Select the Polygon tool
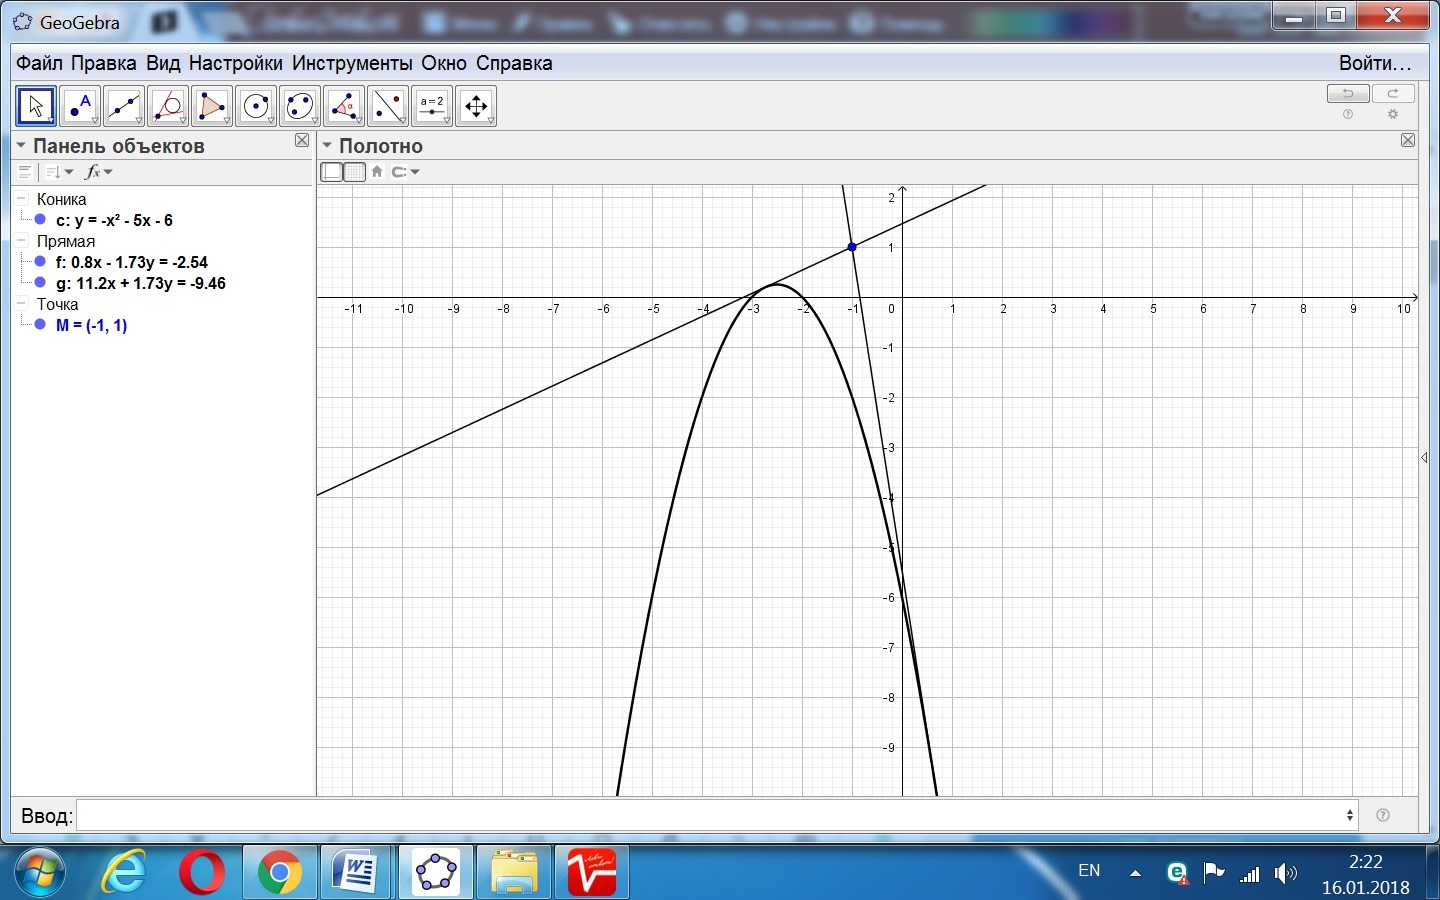Viewport: 1440px width, 900px height. [x=212, y=106]
